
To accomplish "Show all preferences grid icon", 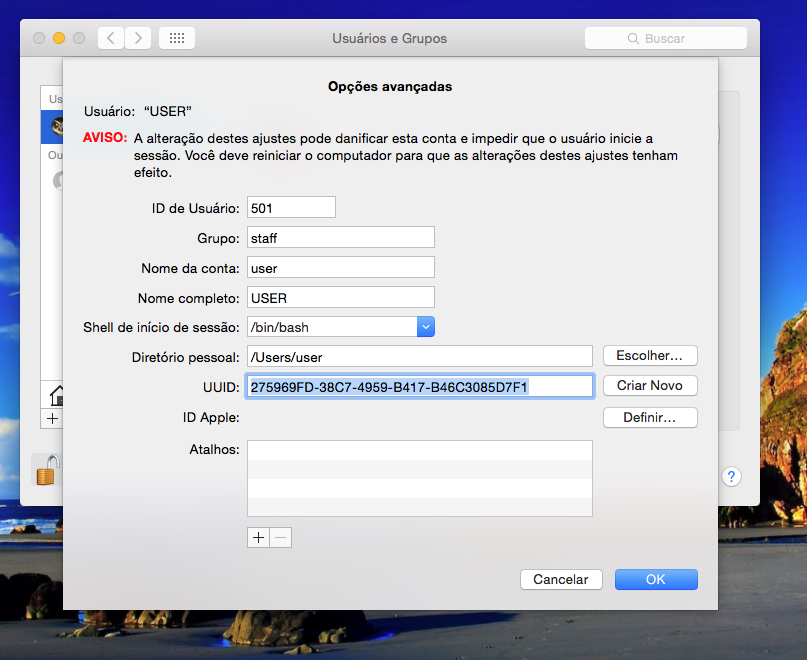I will (177, 38).
